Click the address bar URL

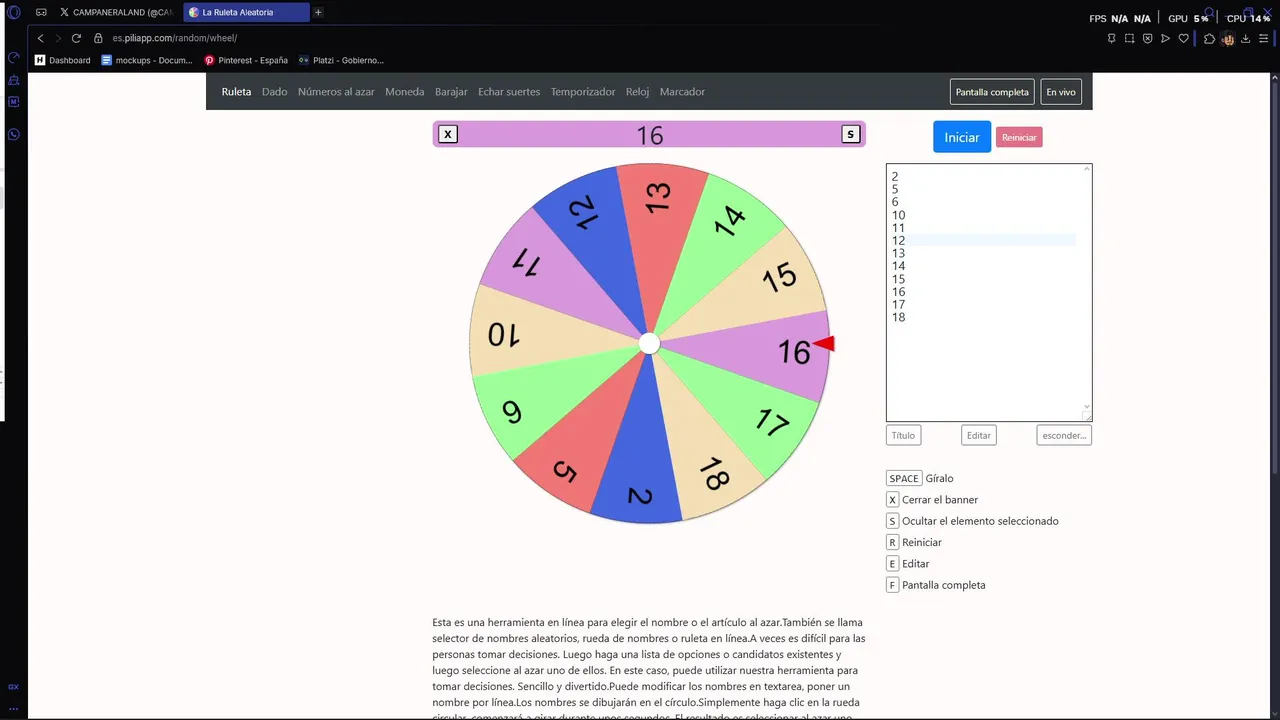click(174, 38)
